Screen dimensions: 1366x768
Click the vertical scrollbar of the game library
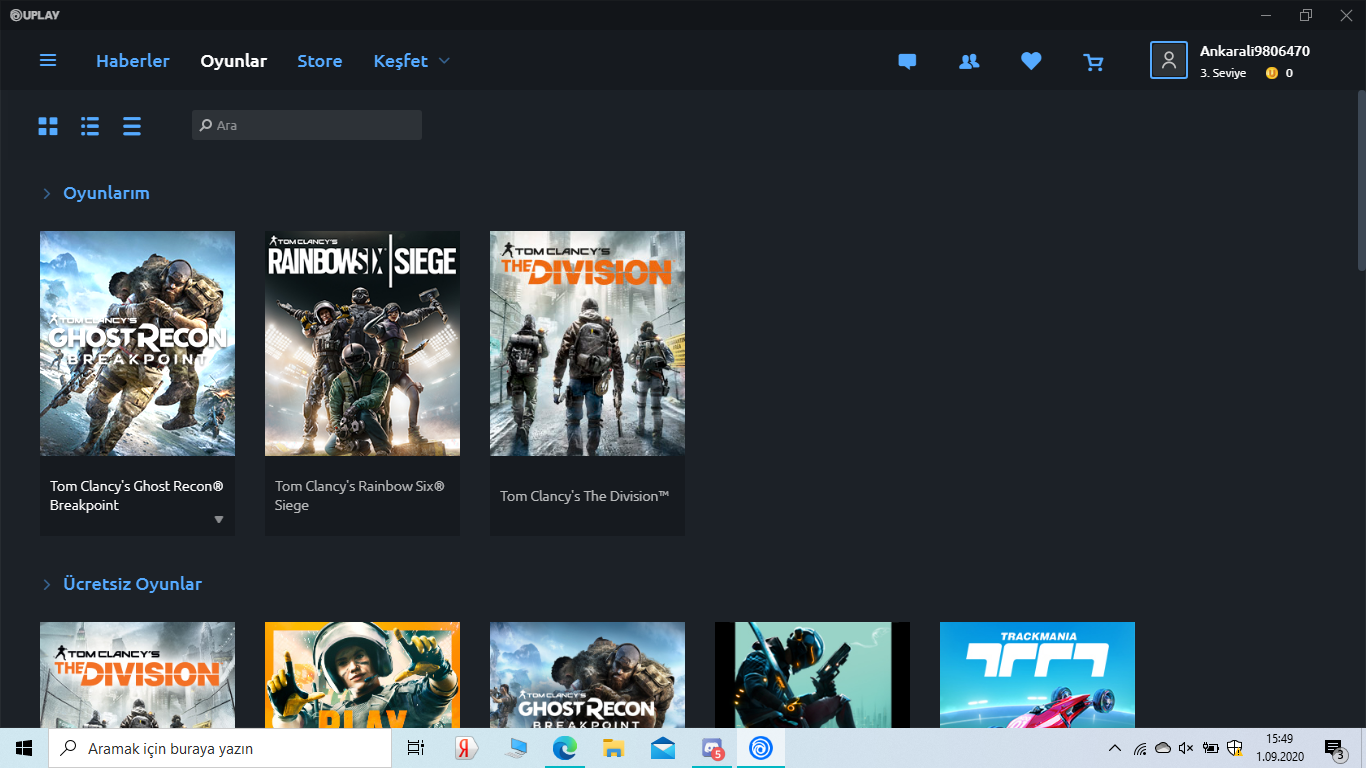(x=1361, y=180)
